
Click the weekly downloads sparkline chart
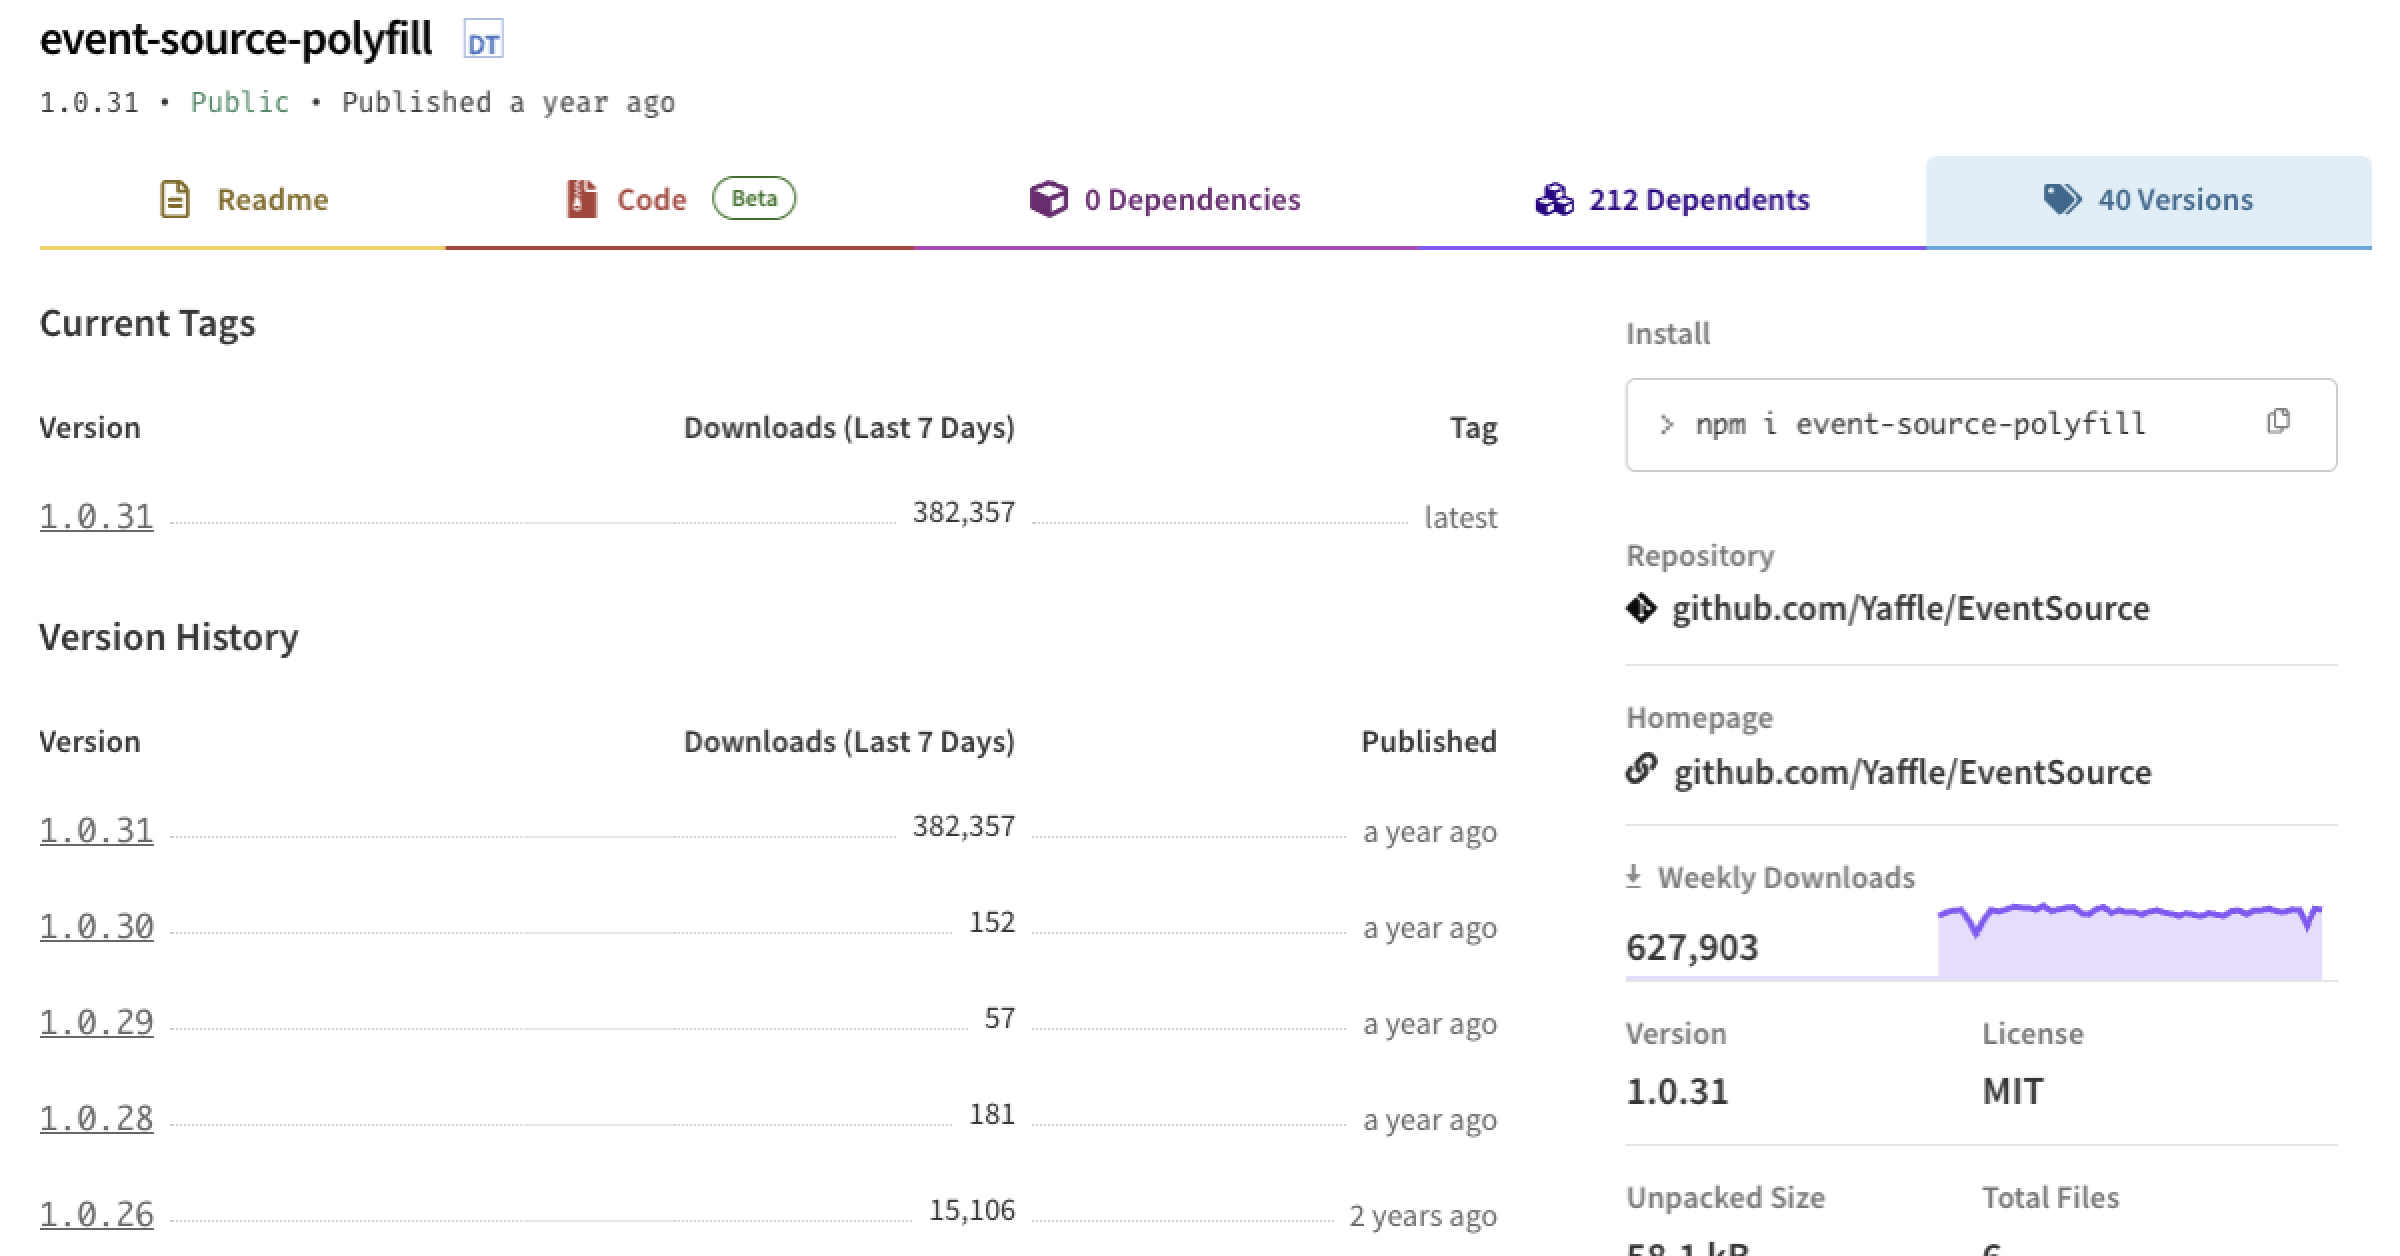[2128, 942]
